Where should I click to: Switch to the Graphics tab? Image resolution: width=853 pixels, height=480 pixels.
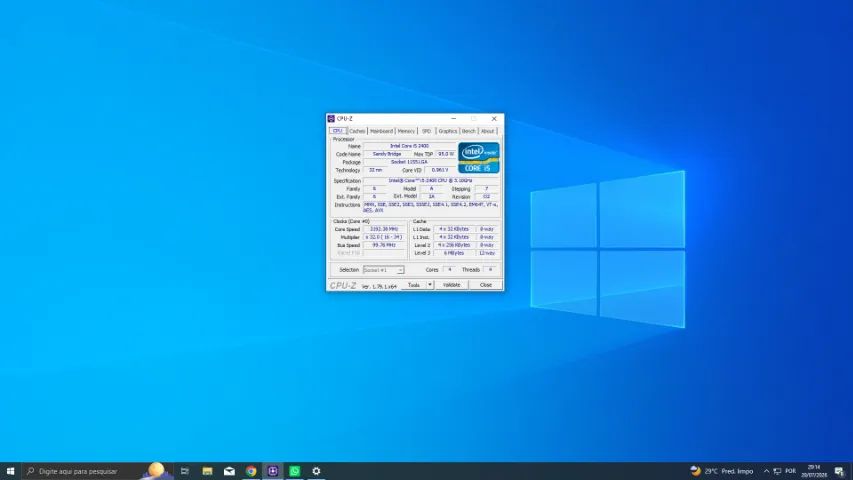click(x=448, y=131)
